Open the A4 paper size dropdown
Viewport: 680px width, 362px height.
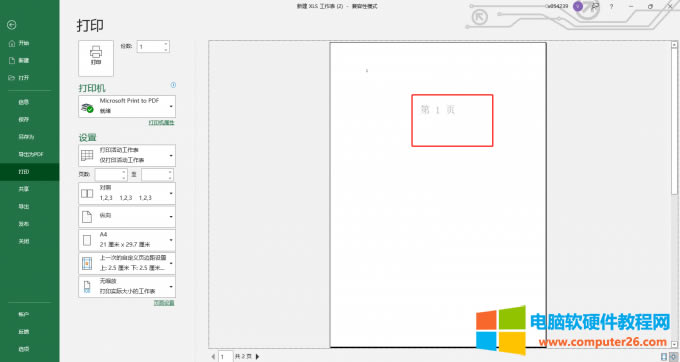(127, 240)
